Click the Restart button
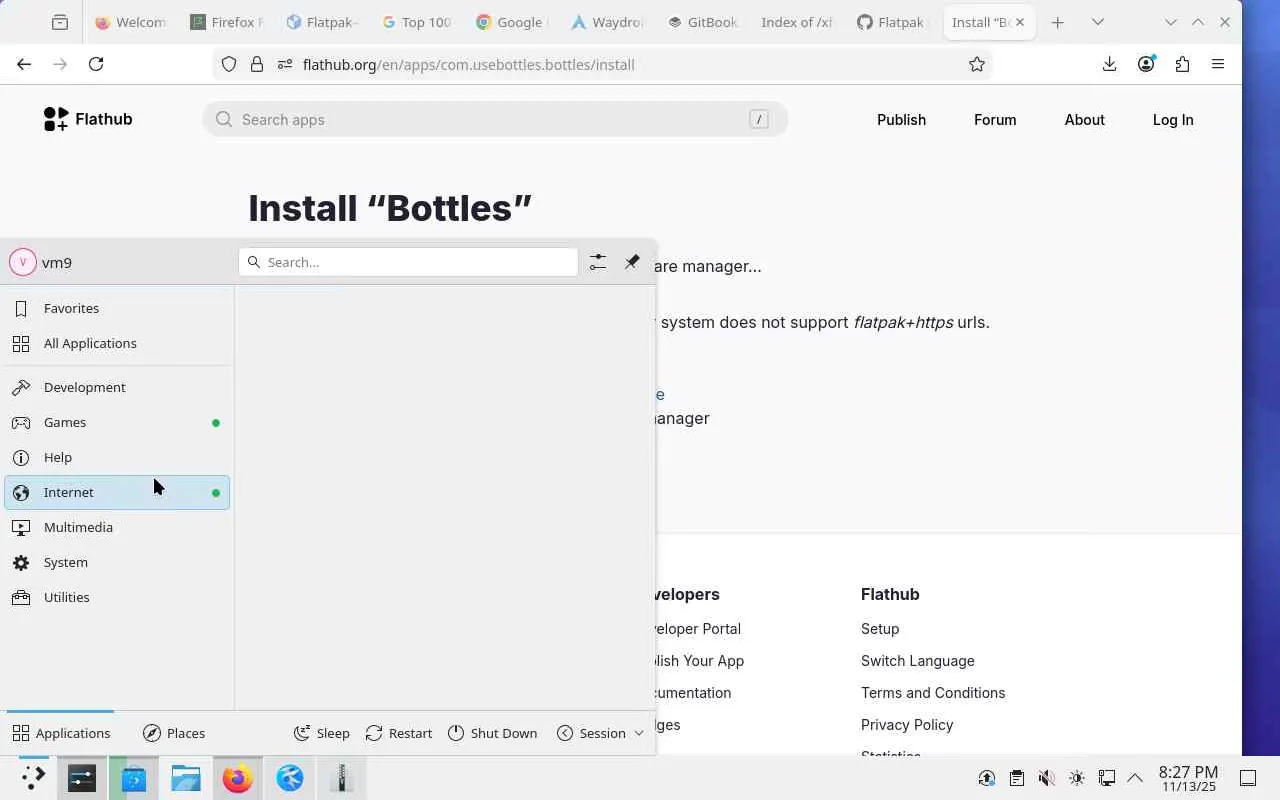Viewport: 1280px width, 800px height. pos(399,733)
